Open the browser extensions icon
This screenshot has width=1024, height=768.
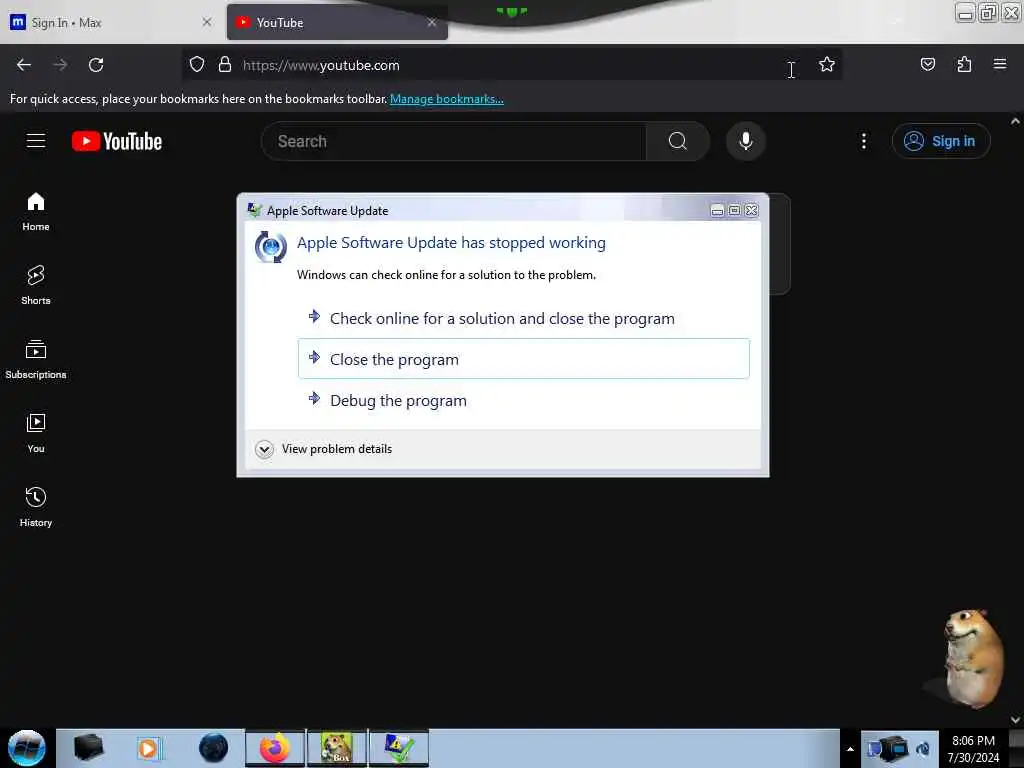[x=964, y=65]
